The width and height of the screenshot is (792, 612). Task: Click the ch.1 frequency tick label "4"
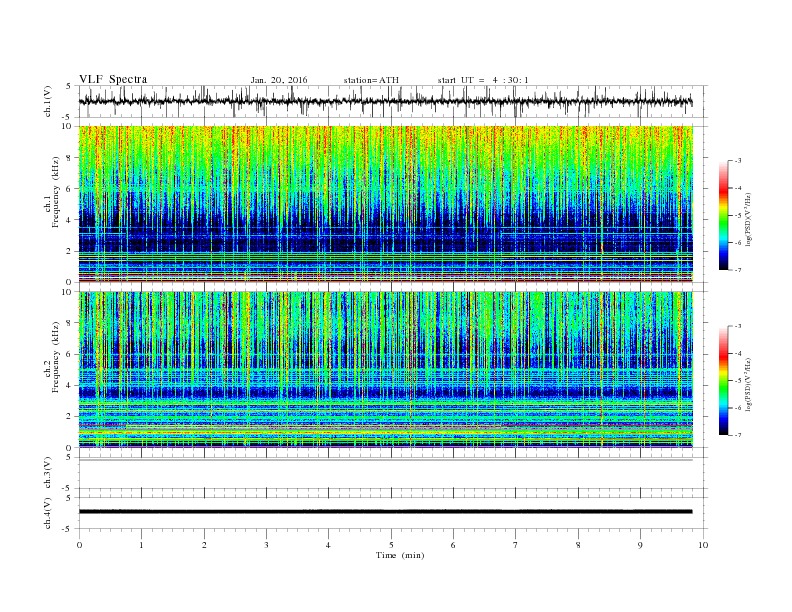[69, 220]
